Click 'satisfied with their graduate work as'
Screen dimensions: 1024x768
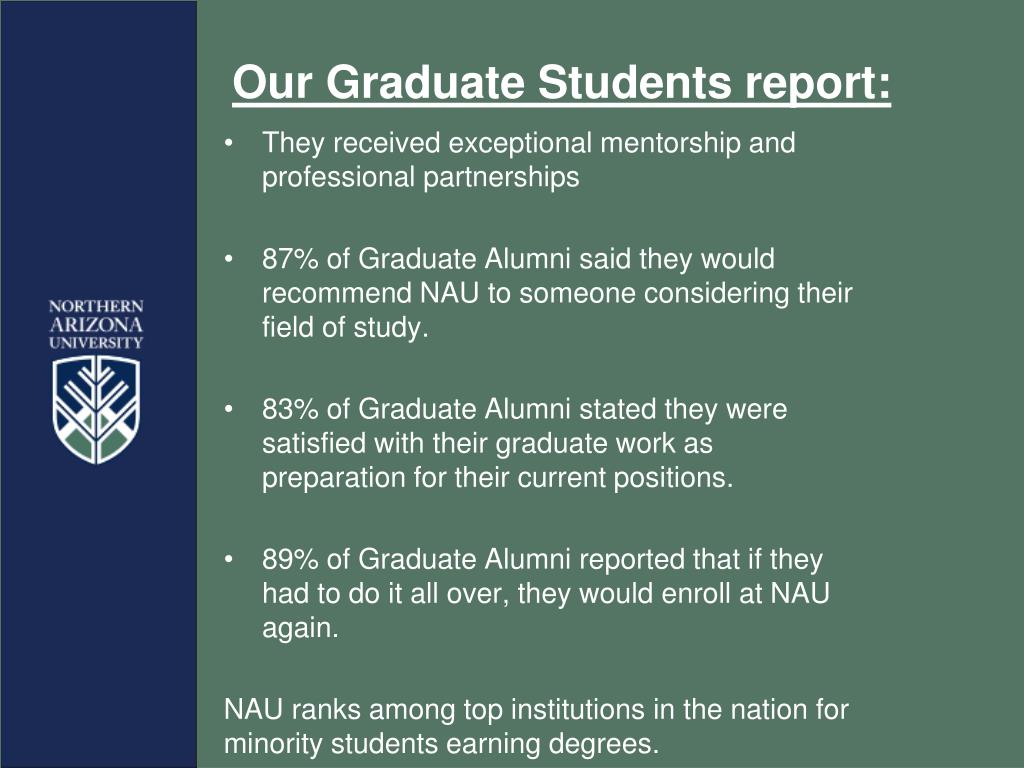(487, 443)
